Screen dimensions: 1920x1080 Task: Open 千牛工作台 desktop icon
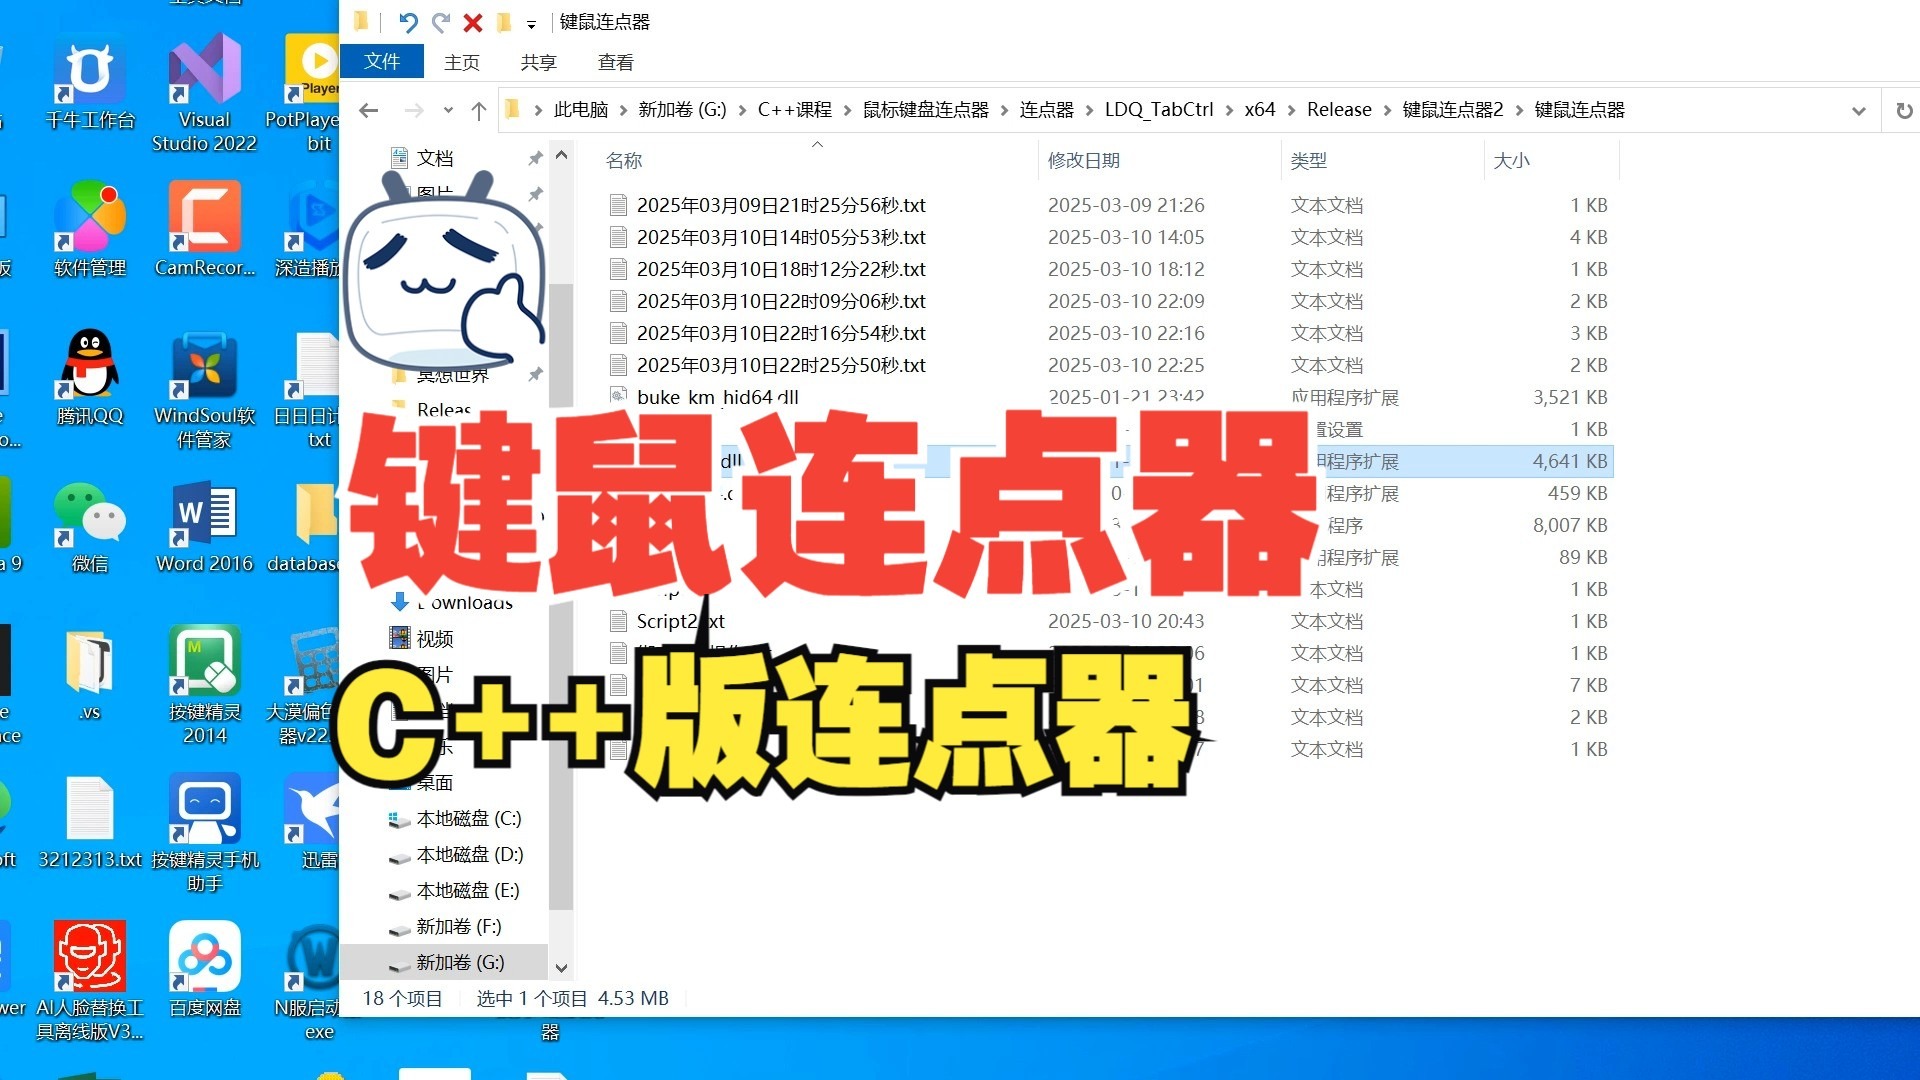[90, 85]
